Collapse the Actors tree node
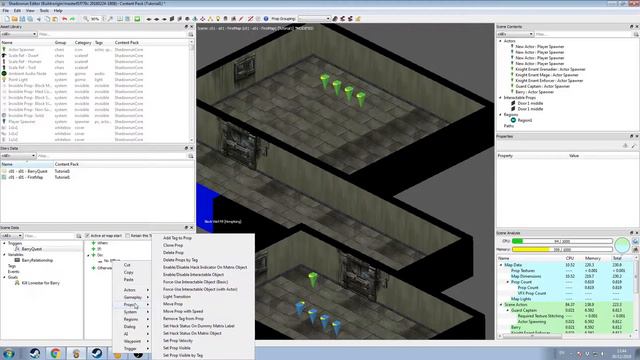640x360 pixels. (x=501, y=41)
